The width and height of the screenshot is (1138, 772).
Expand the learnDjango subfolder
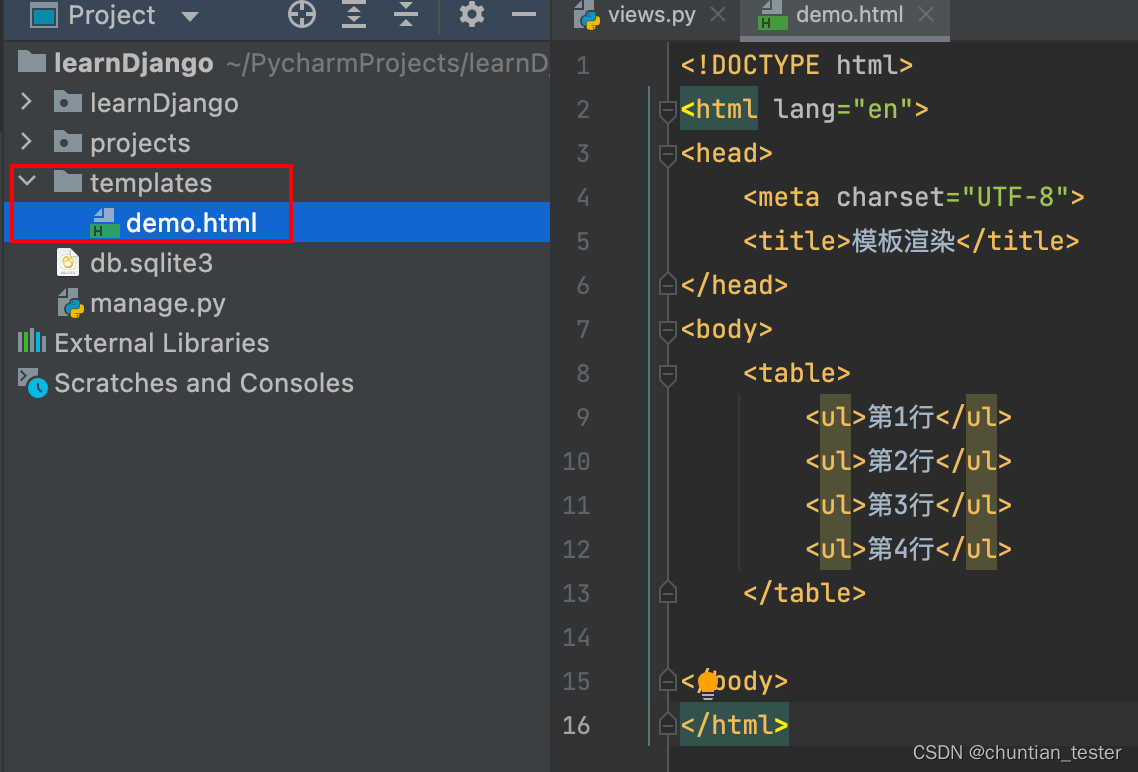(x=24, y=102)
